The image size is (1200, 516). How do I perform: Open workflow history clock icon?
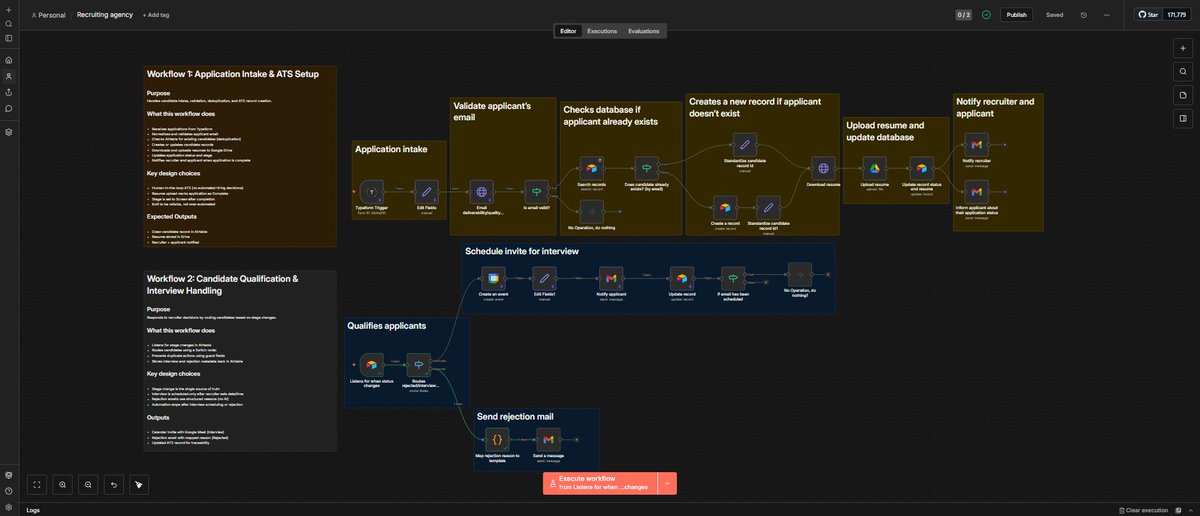point(1084,15)
